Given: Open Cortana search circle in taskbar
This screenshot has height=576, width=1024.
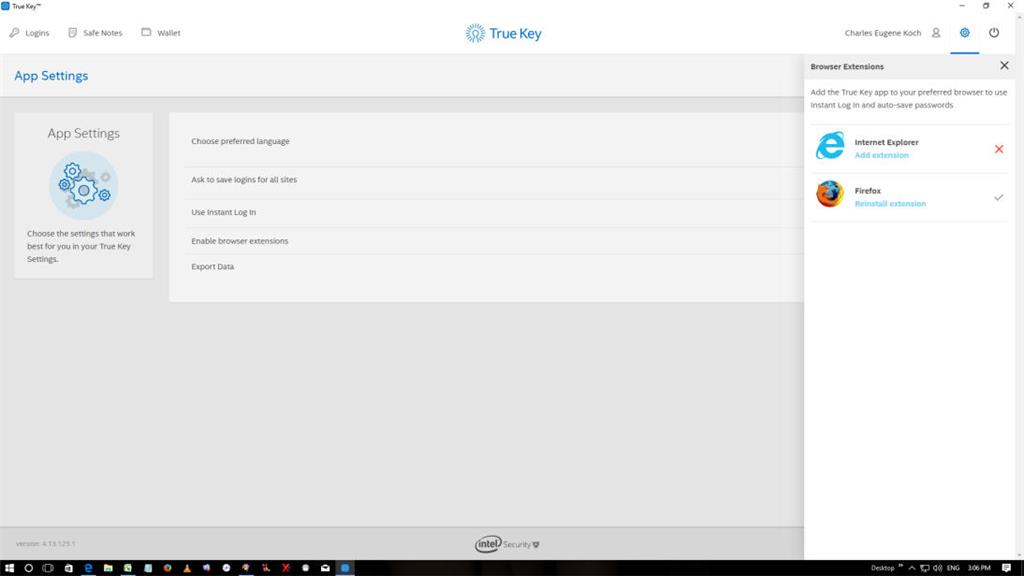Looking at the screenshot, I should pos(29,568).
